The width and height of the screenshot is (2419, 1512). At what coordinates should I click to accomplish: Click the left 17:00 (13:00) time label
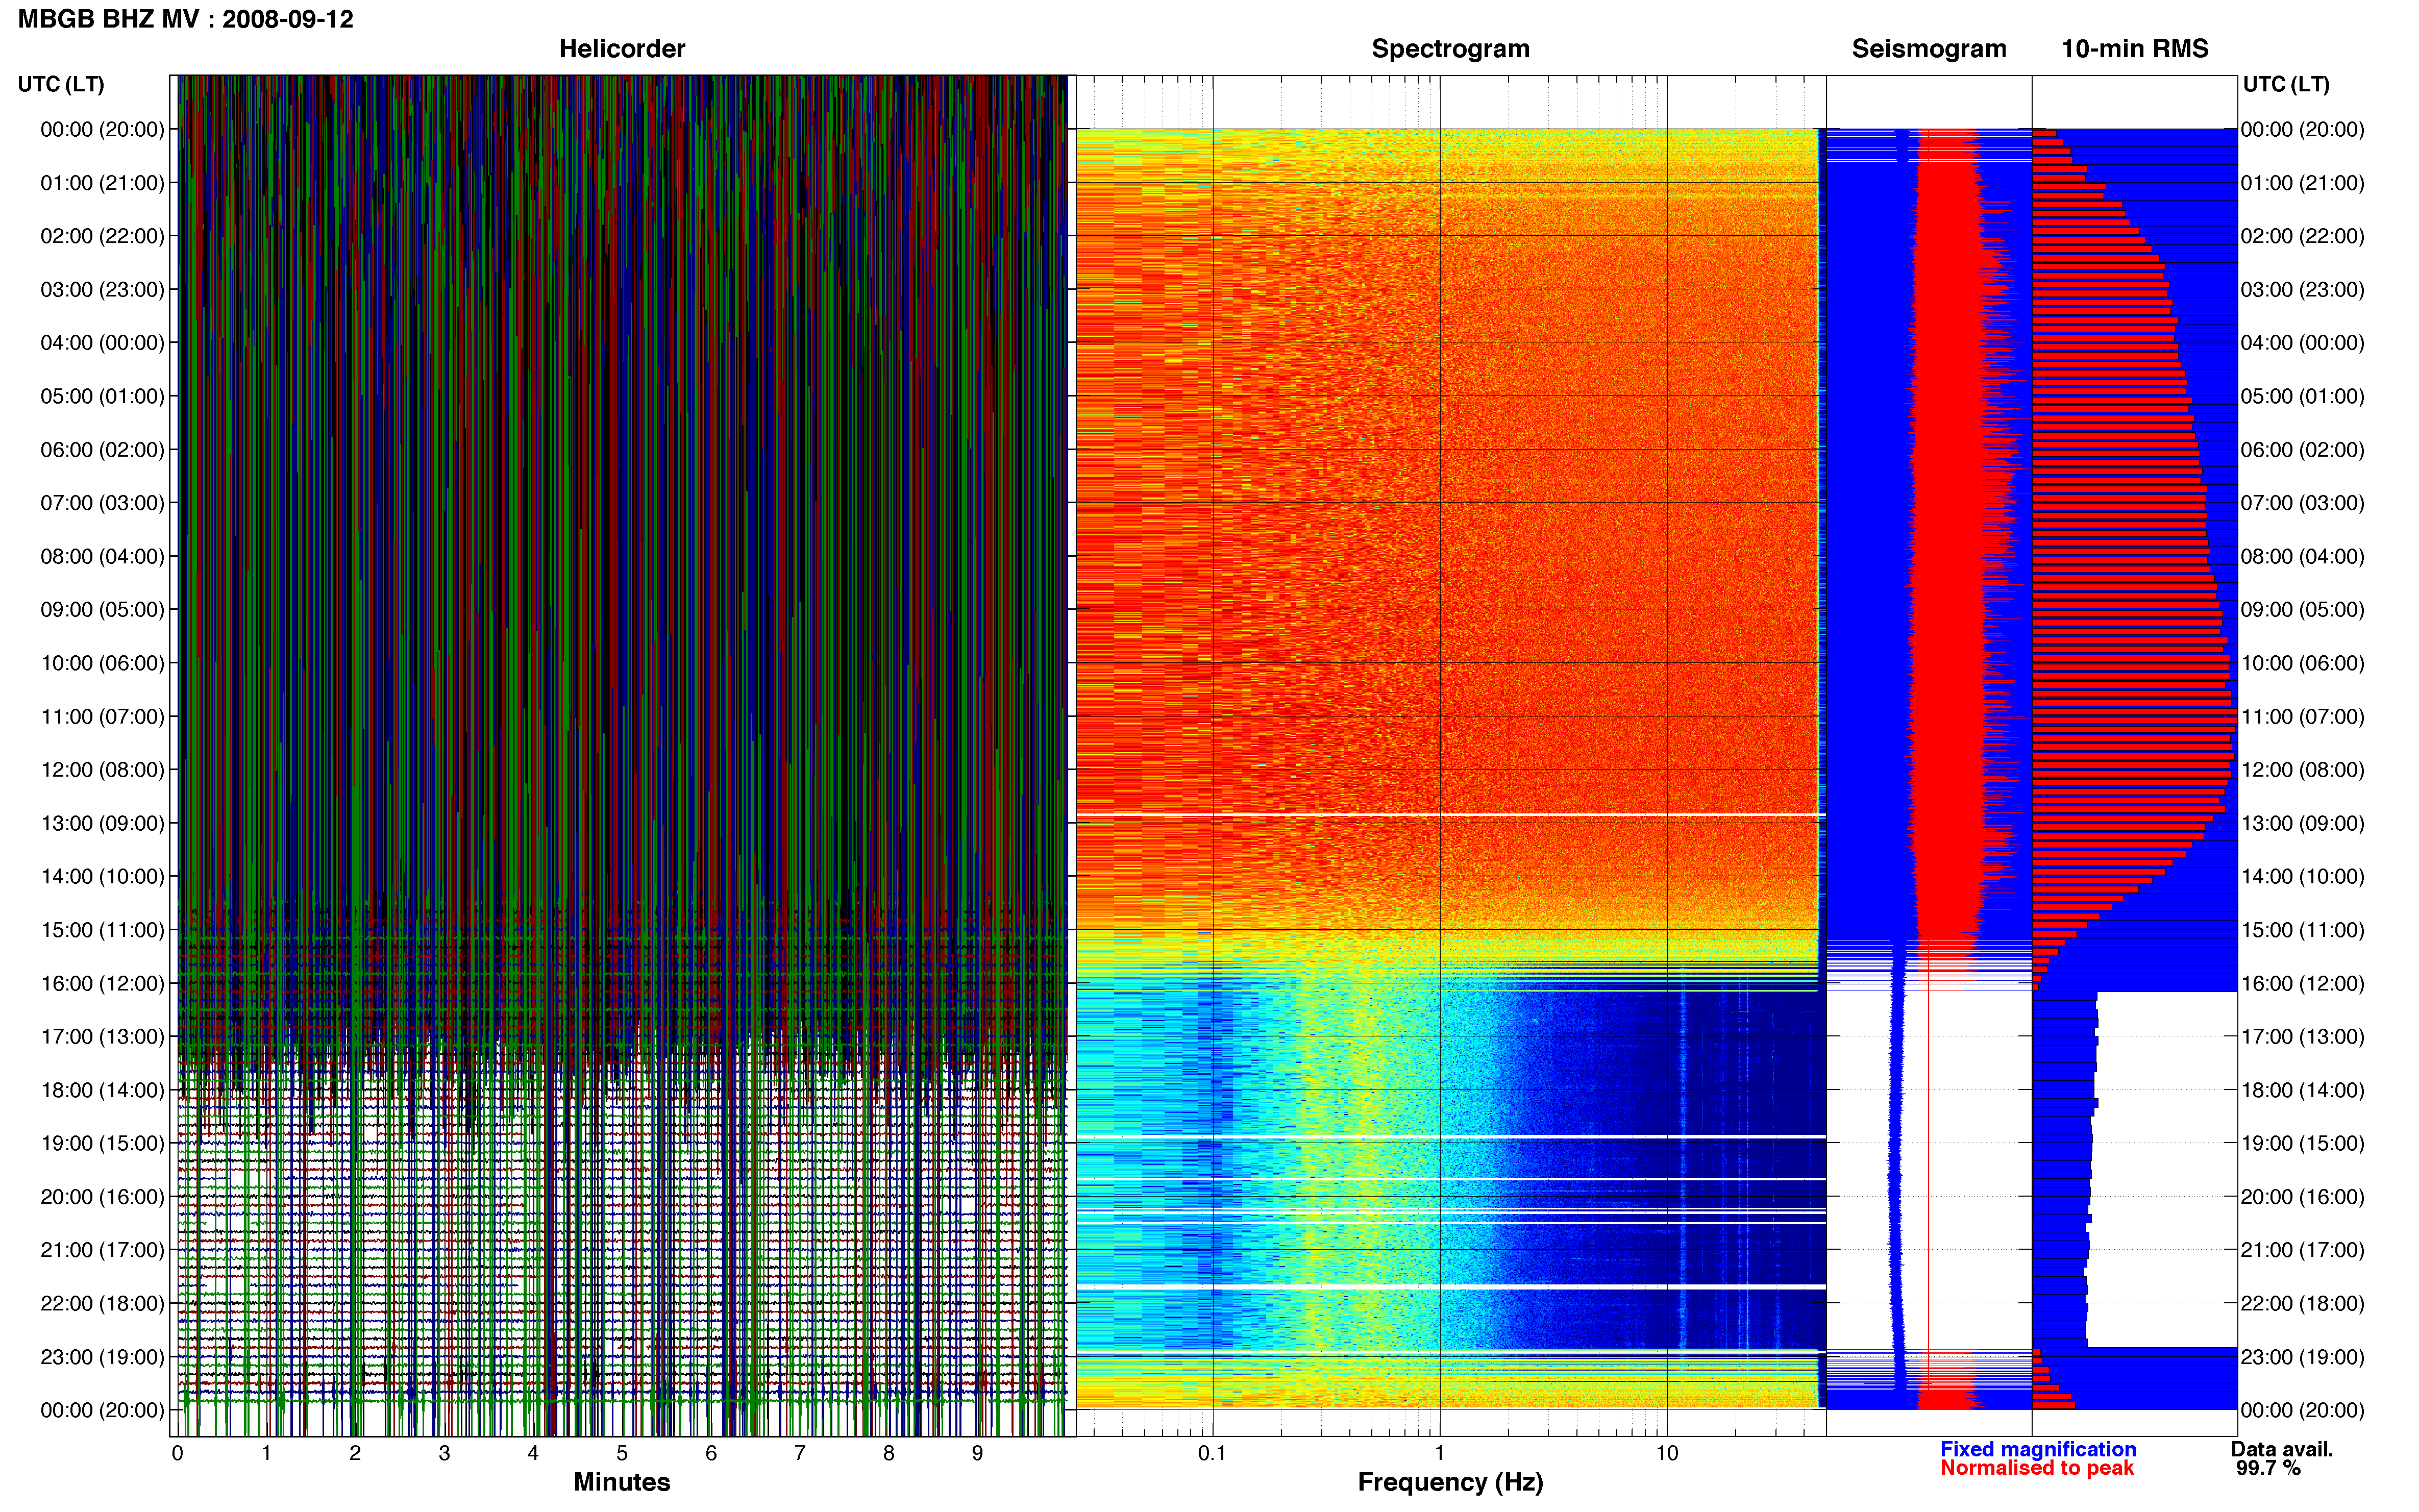[x=102, y=1037]
